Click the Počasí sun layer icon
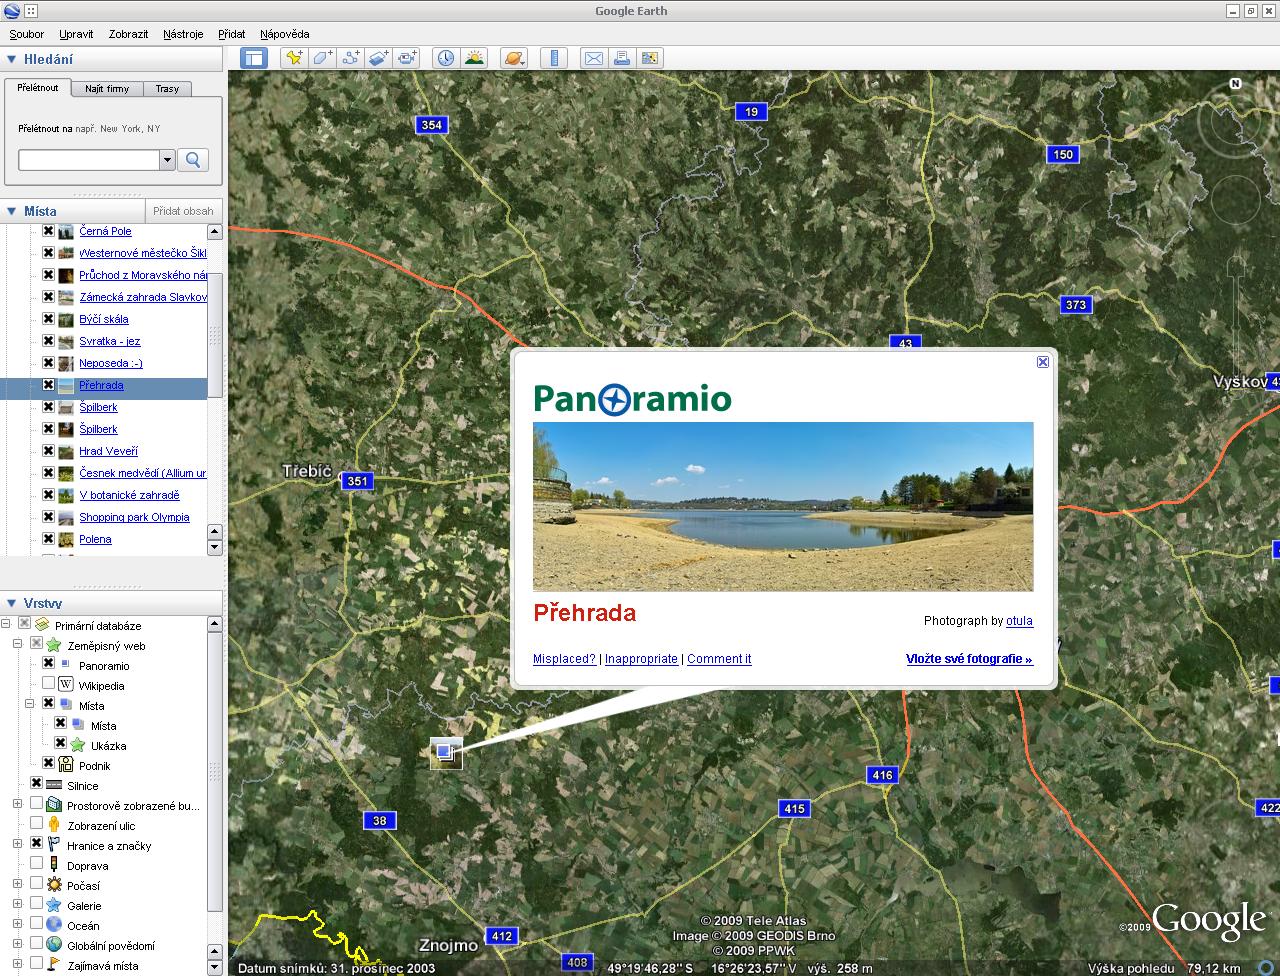 tap(54, 885)
